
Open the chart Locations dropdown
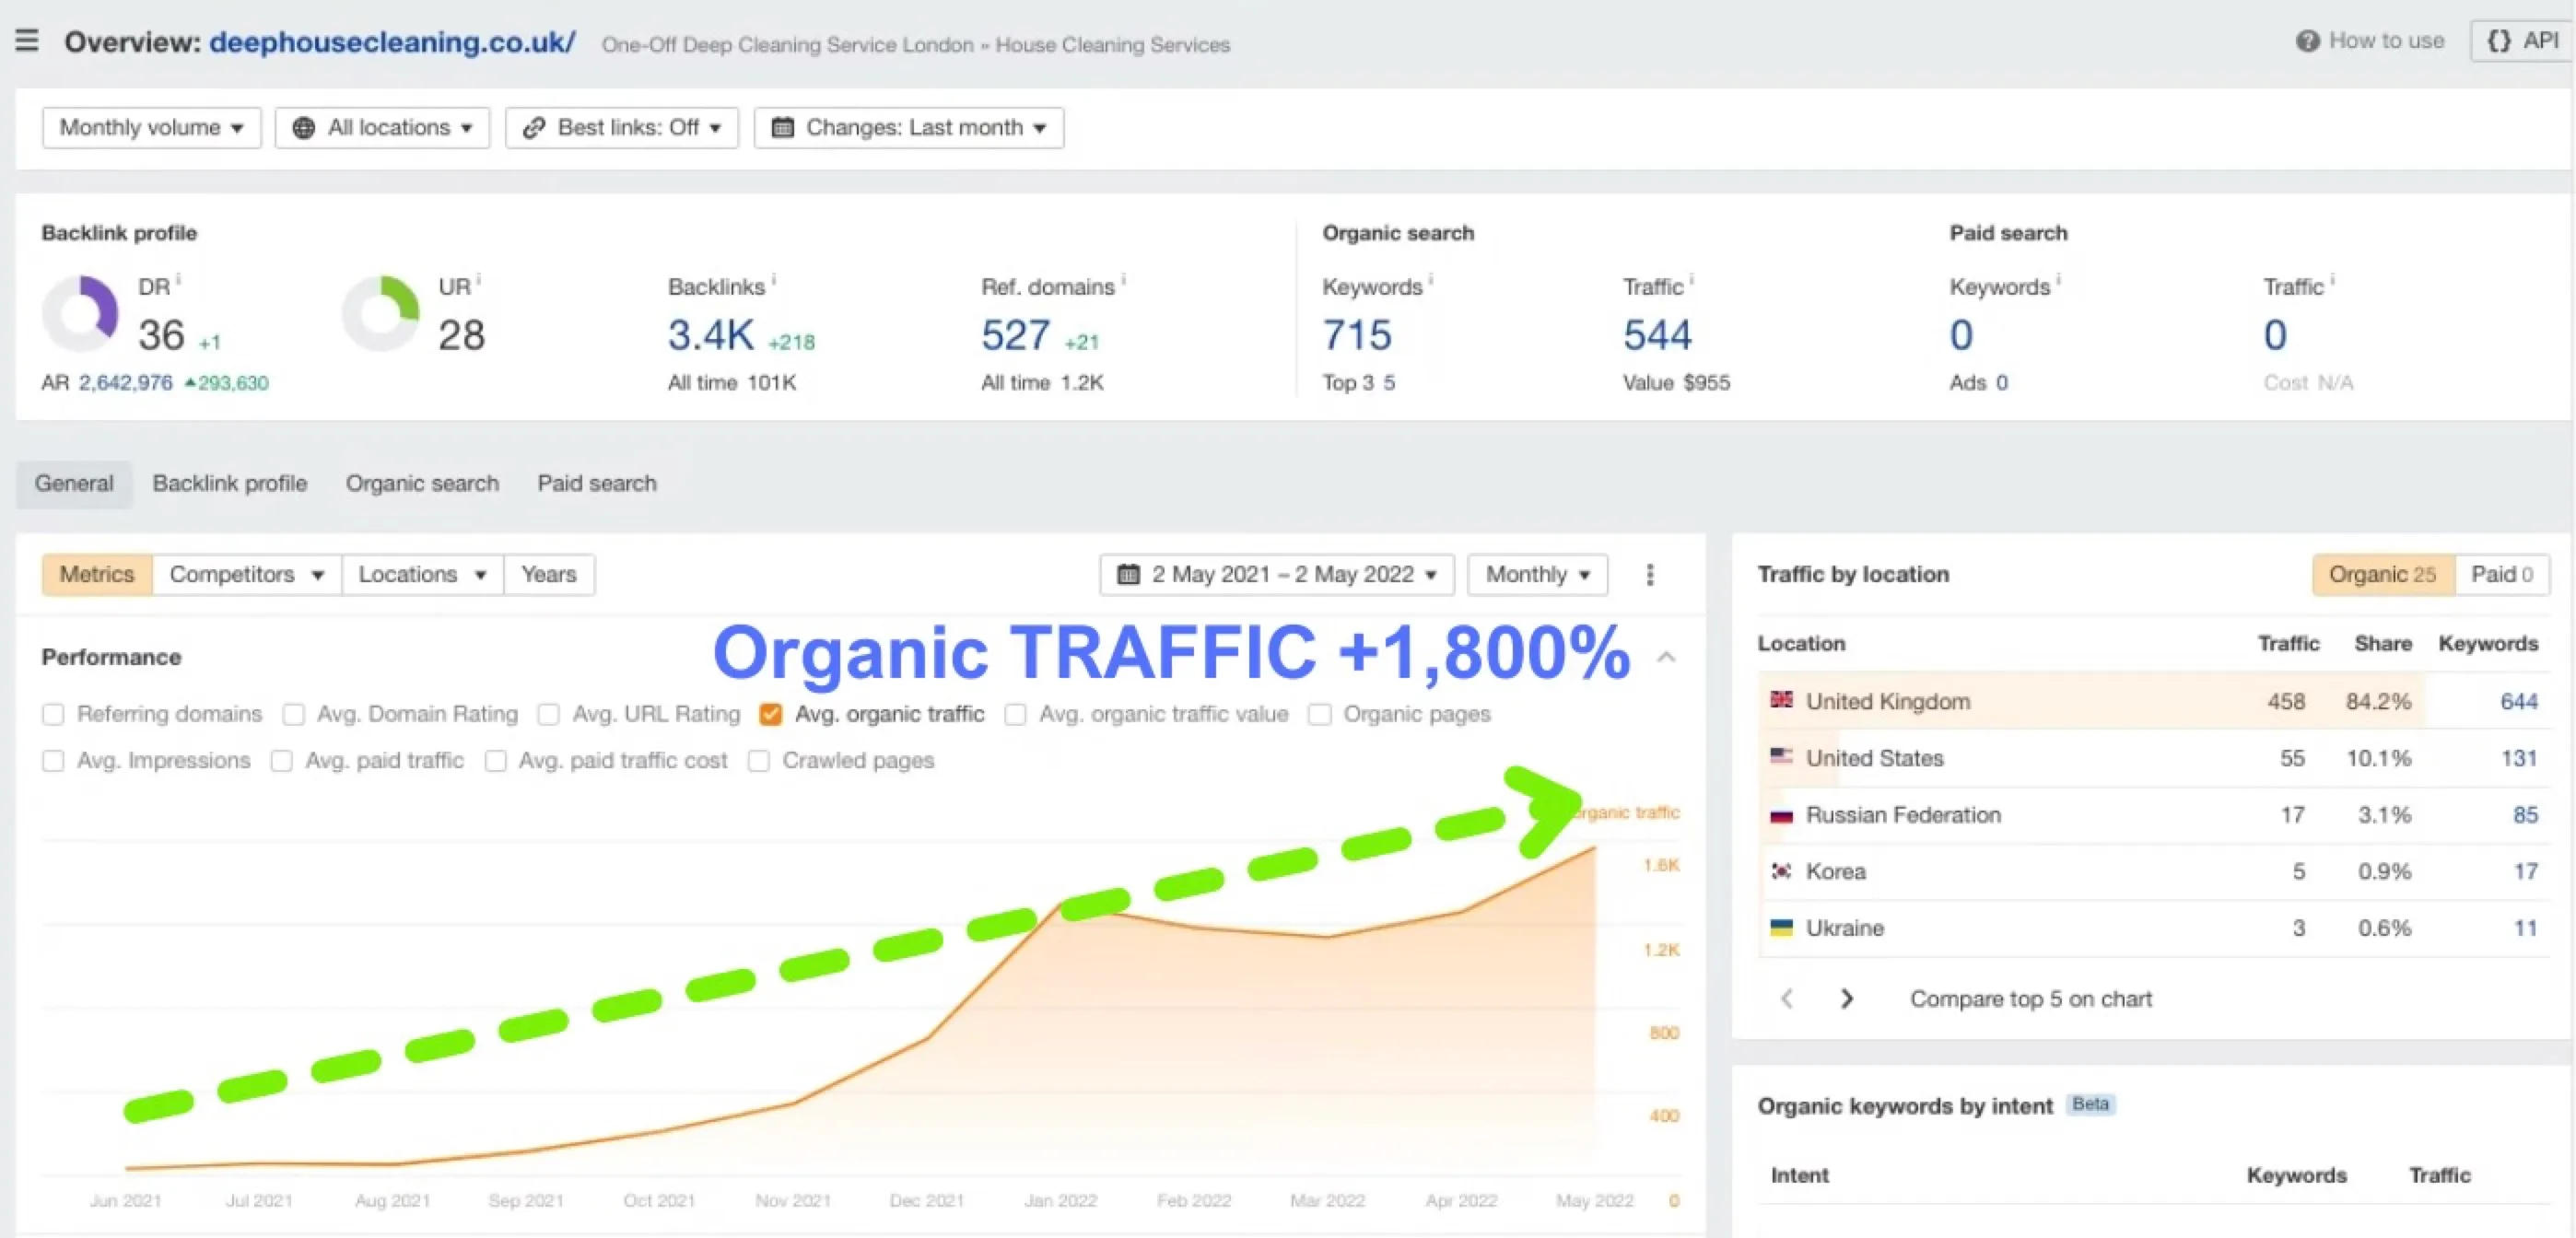coord(422,575)
